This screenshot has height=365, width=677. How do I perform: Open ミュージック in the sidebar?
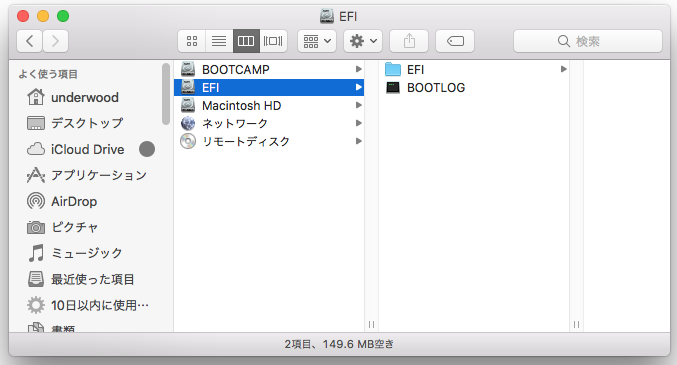coord(75,253)
